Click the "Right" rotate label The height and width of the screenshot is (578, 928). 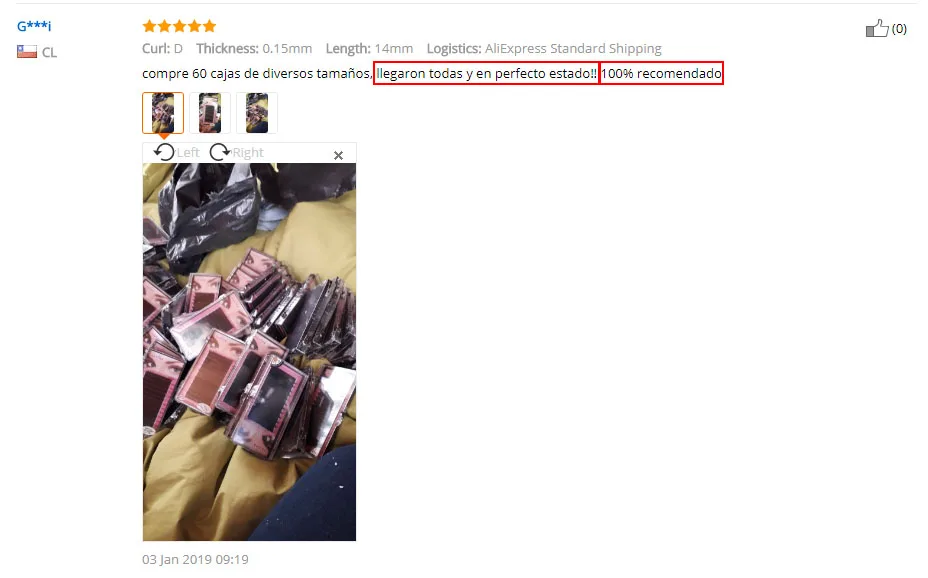[x=247, y=153]
